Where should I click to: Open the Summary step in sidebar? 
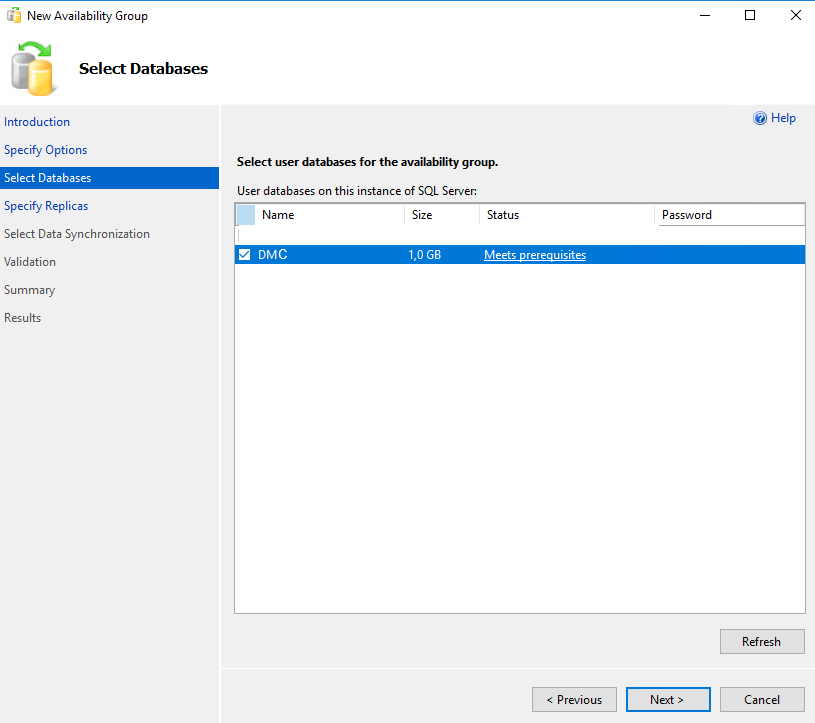pyautogui.click(x=30, y=290)
